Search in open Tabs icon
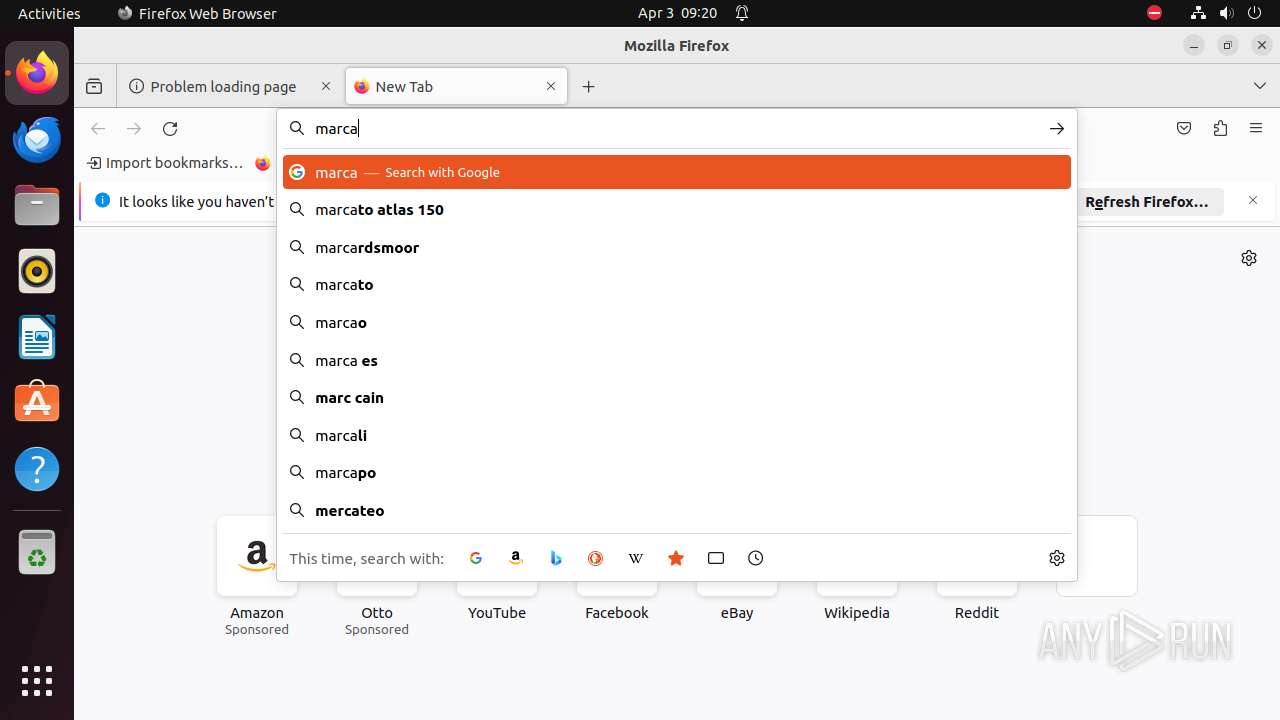The height and width of the screenshot is (720, 1280). tap(716, 558)
